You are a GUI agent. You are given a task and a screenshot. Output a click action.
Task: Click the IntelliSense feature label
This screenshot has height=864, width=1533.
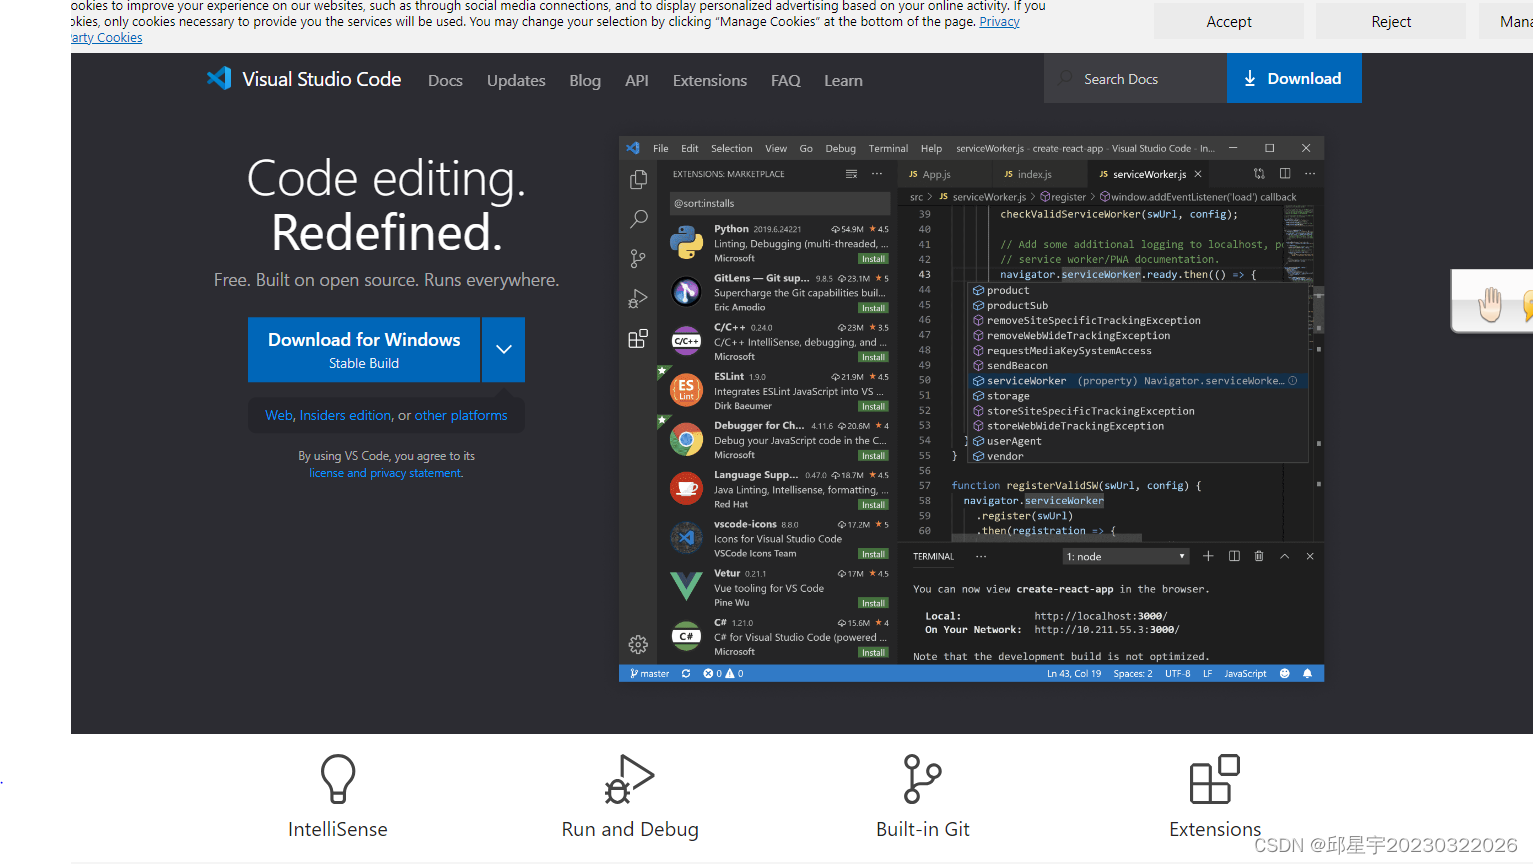pyautogui.click(x=338, y=830)
